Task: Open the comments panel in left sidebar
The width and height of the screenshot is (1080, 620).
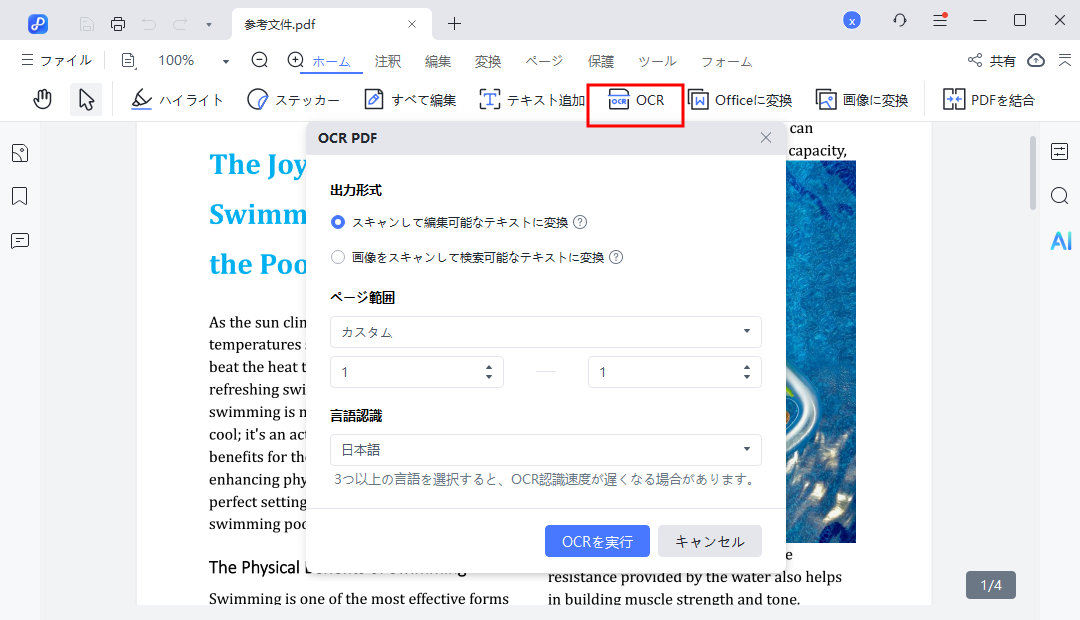Action: (x=20, y=240)
